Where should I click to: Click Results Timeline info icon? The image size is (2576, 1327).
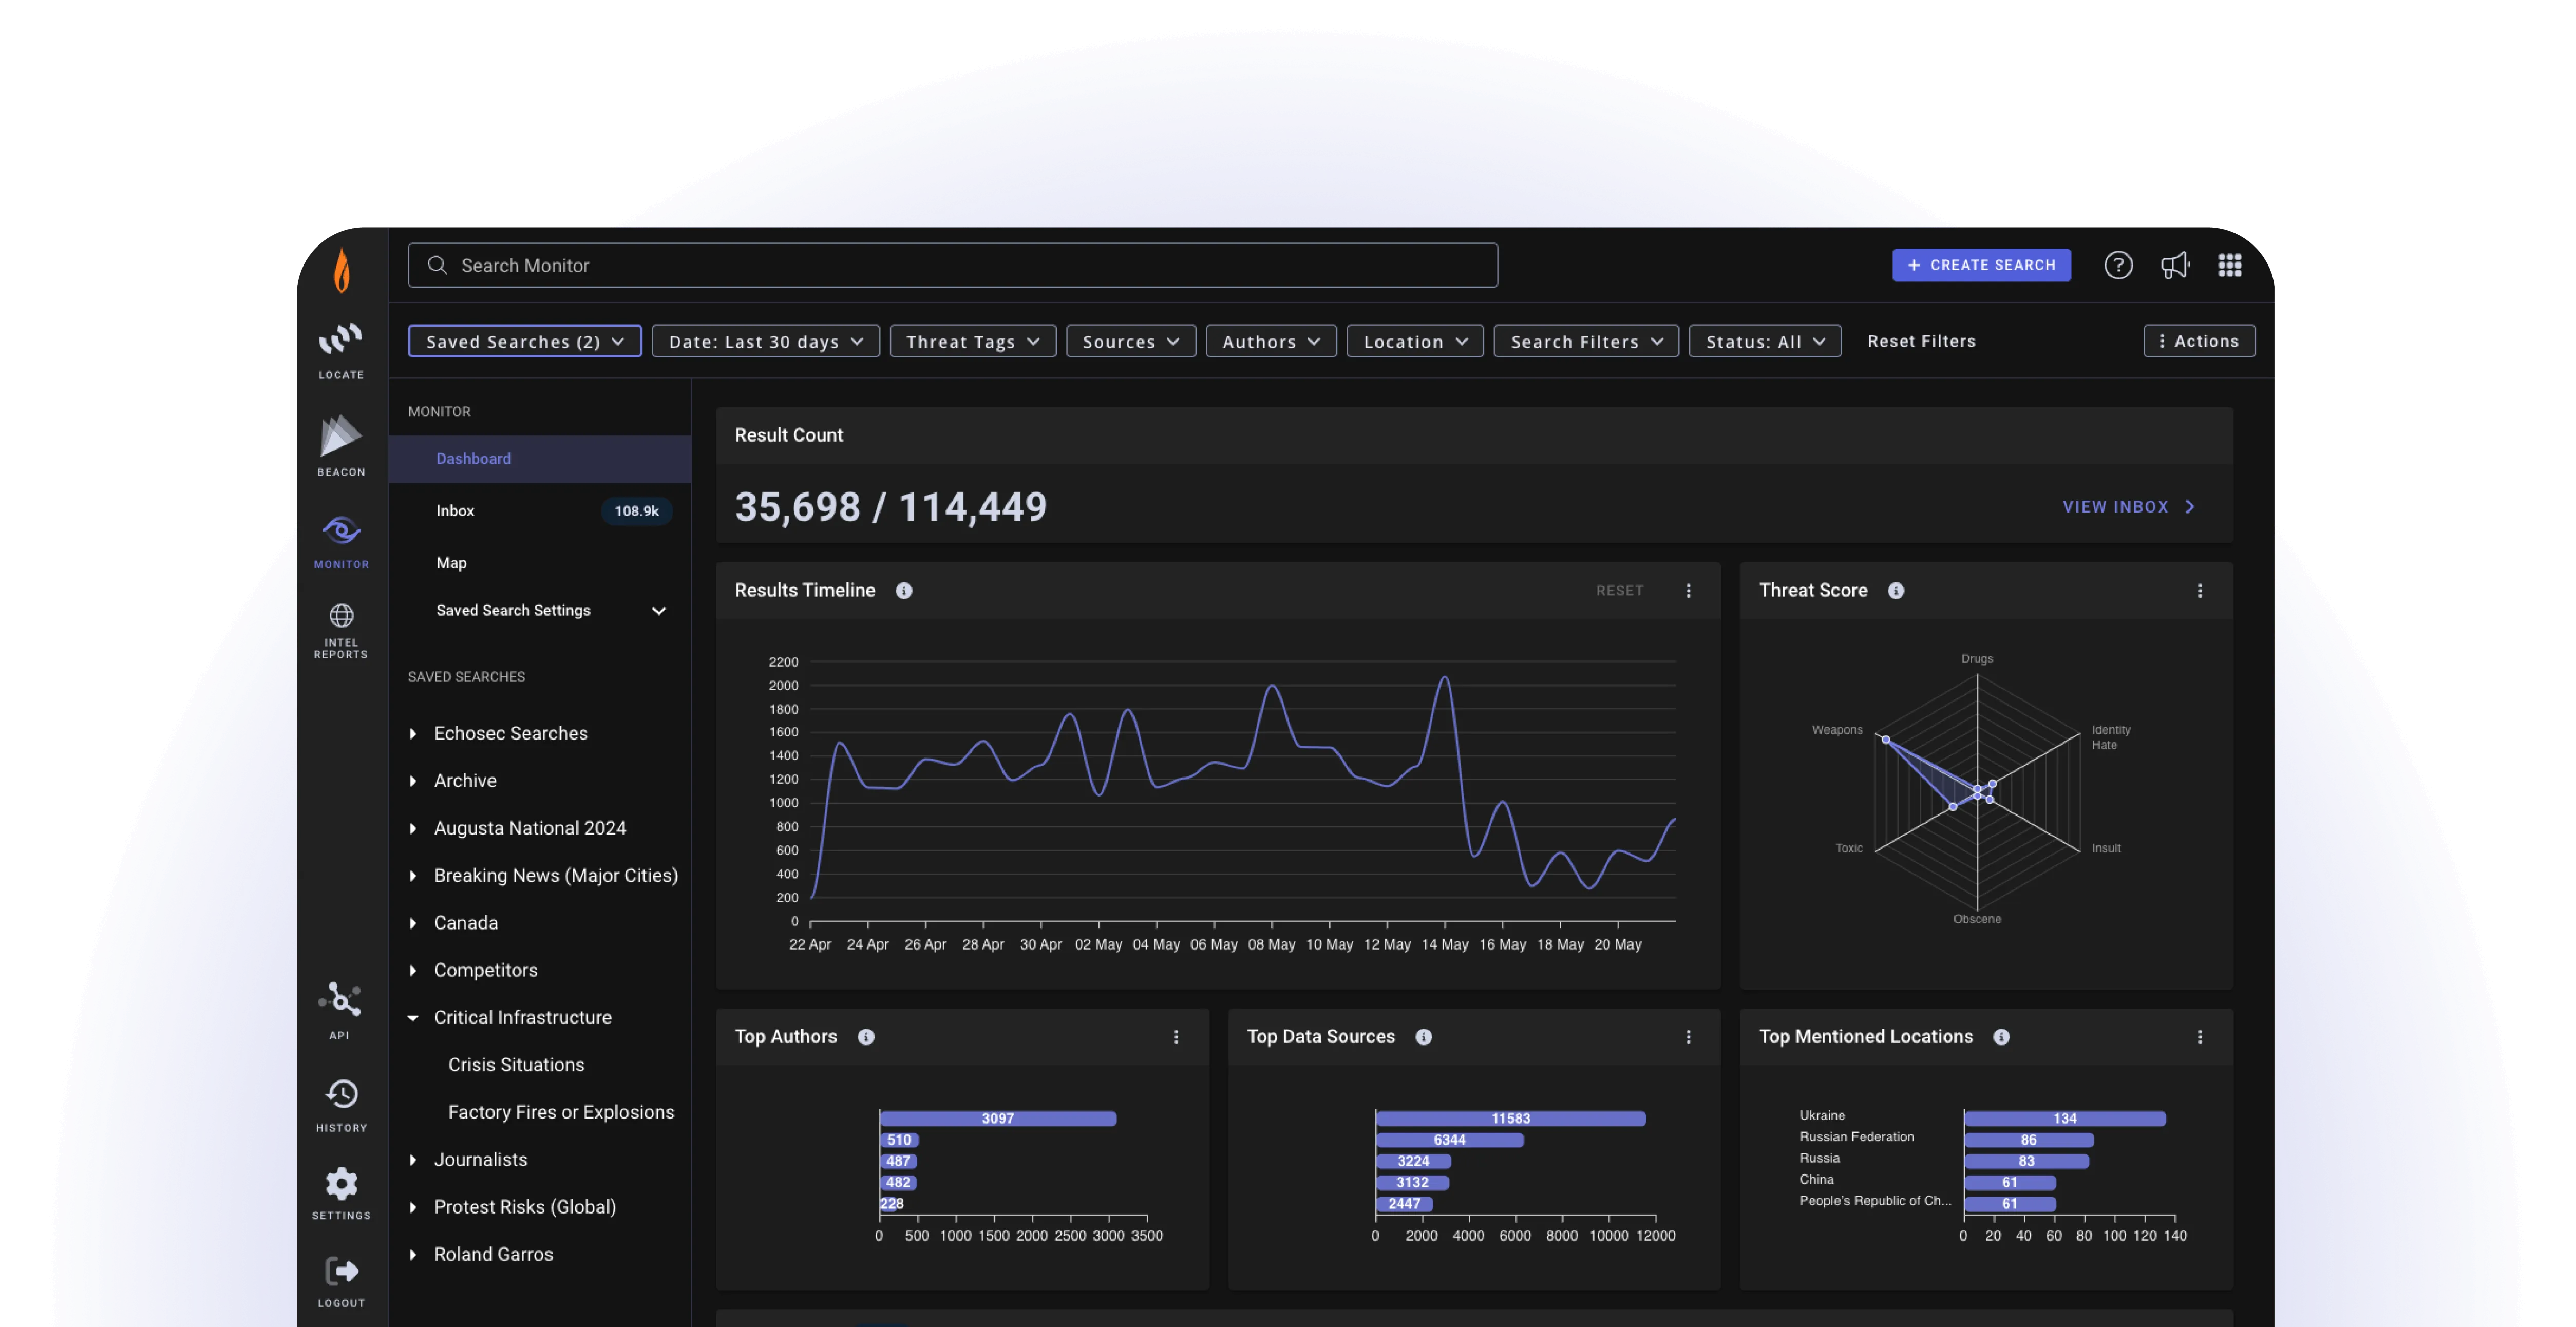(904, 591)
